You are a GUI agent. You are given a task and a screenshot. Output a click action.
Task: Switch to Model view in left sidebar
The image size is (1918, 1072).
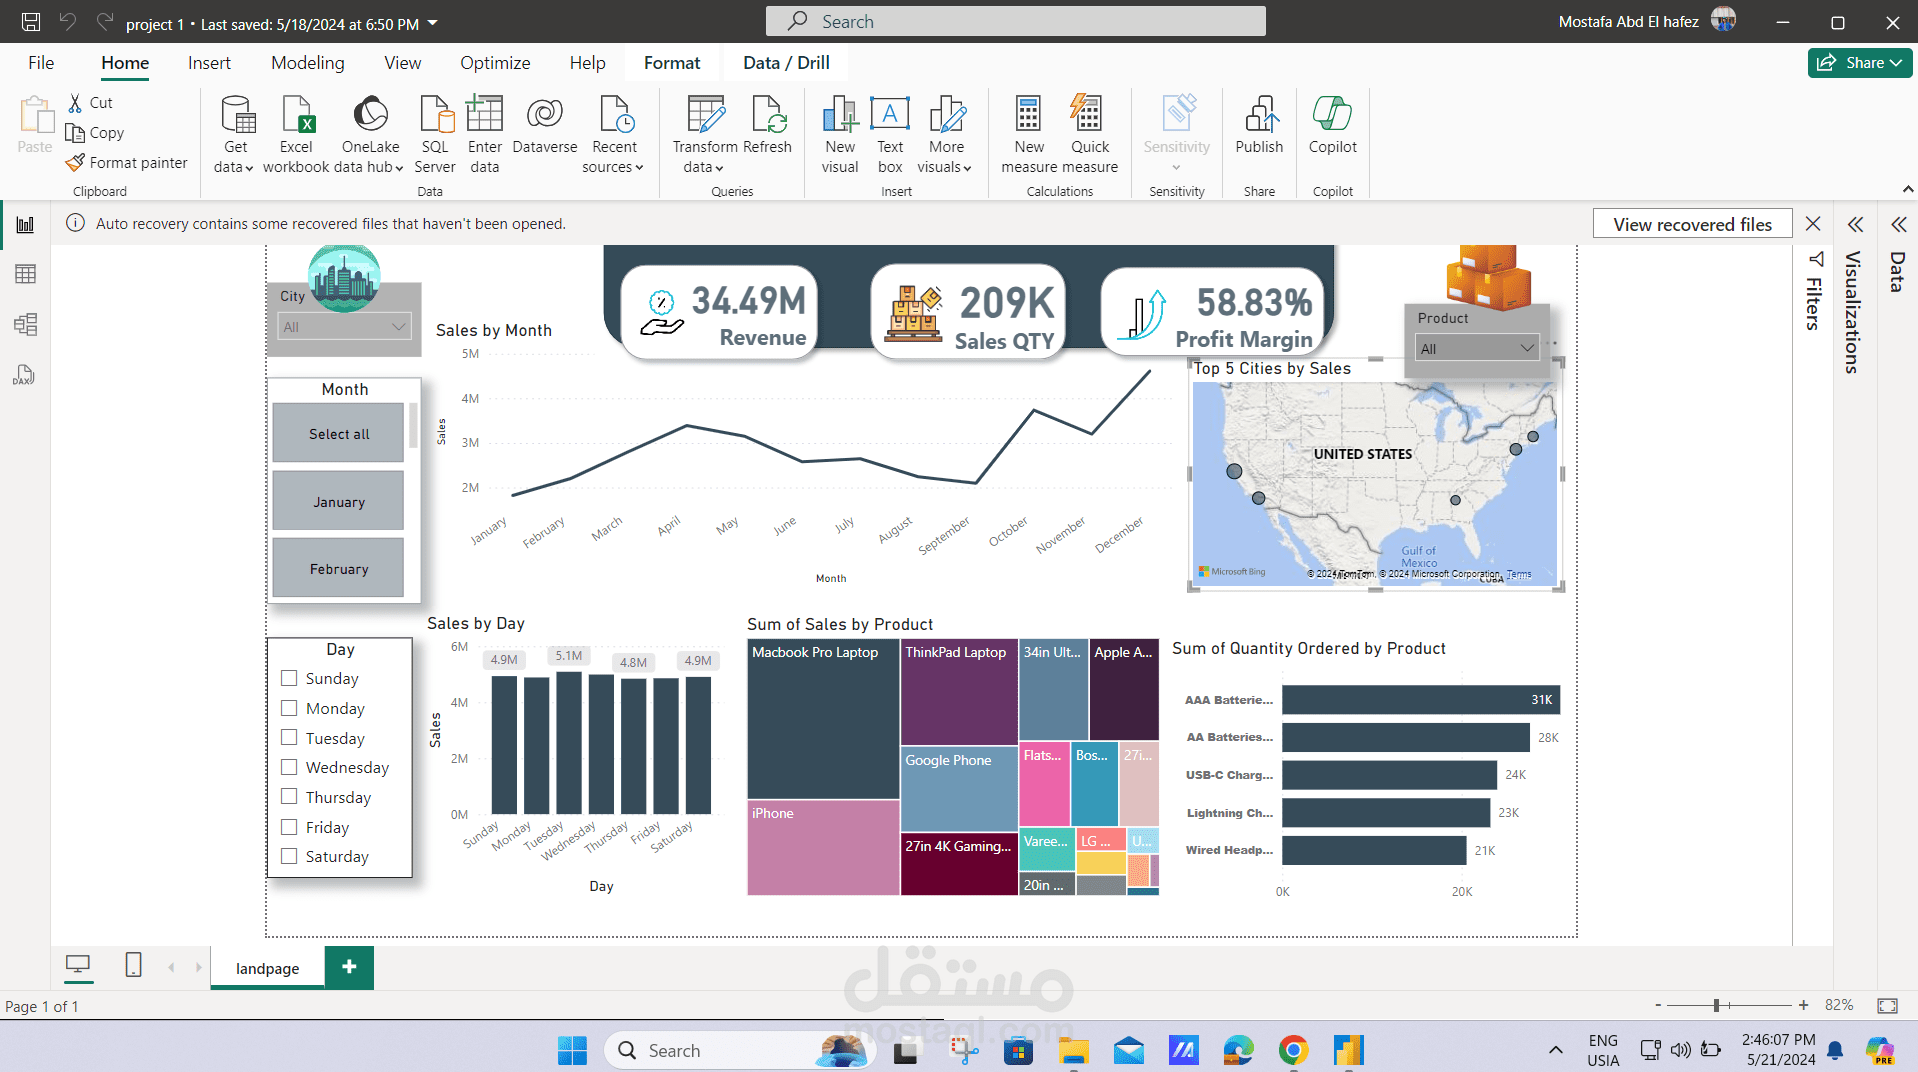point(25,324)
